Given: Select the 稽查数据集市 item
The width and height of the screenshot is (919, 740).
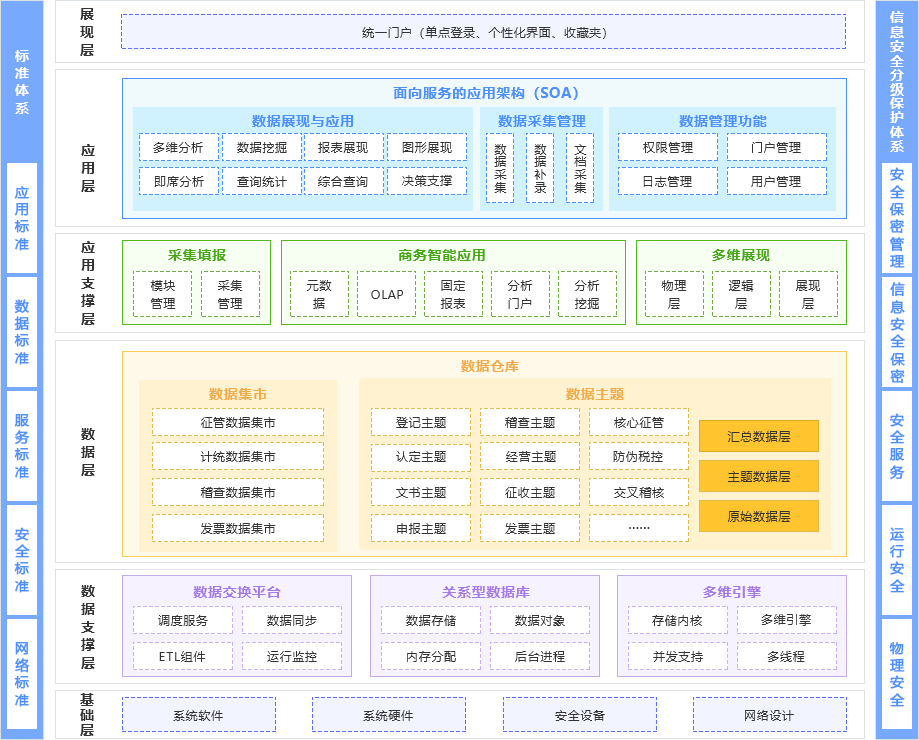Looking at the screenshot, I should (237, 492).
